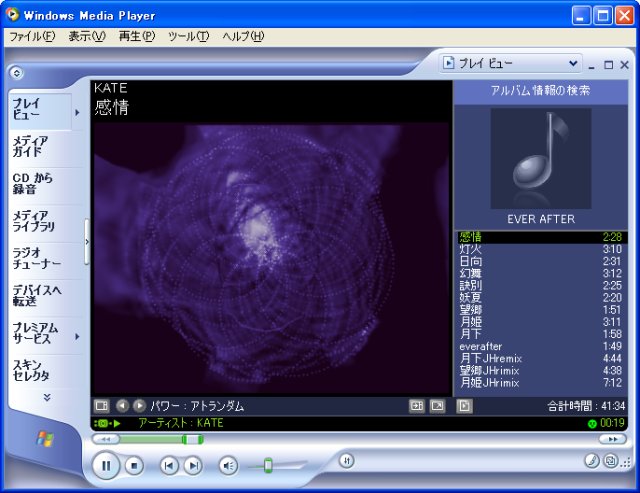Open the ファイル(F) menu
Viewport: 640px width, 493px height.
[x=32, y=37]
